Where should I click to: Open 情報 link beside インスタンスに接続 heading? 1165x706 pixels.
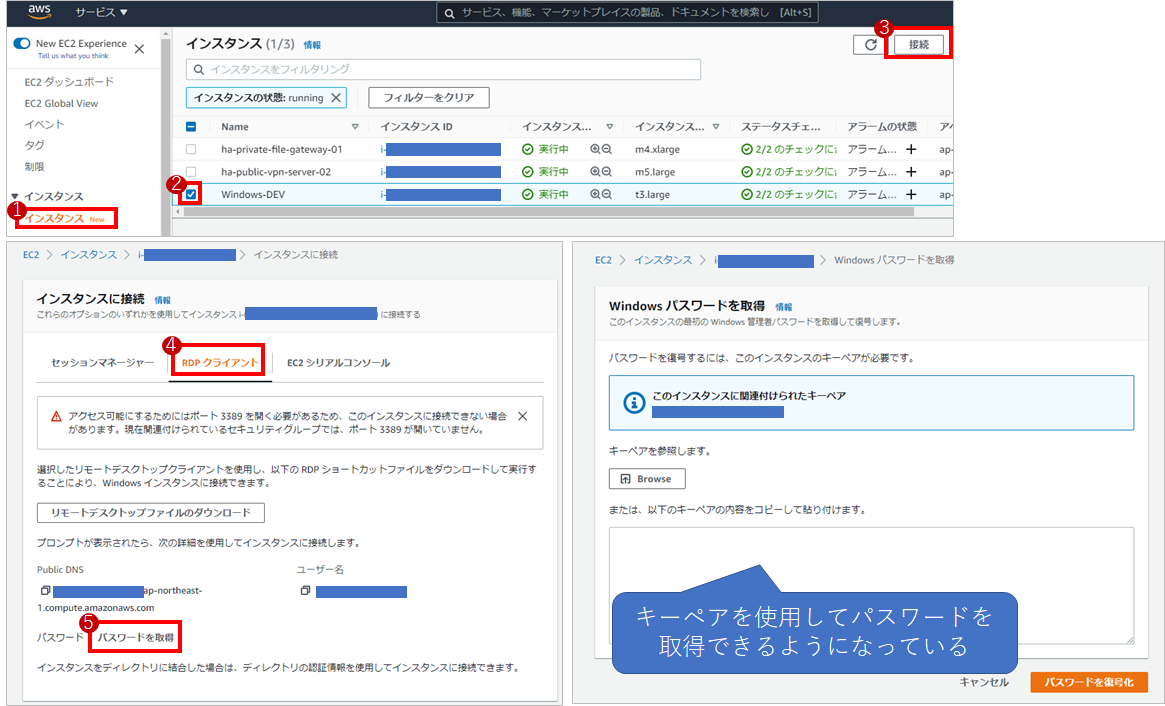click(x=163, y=300)
